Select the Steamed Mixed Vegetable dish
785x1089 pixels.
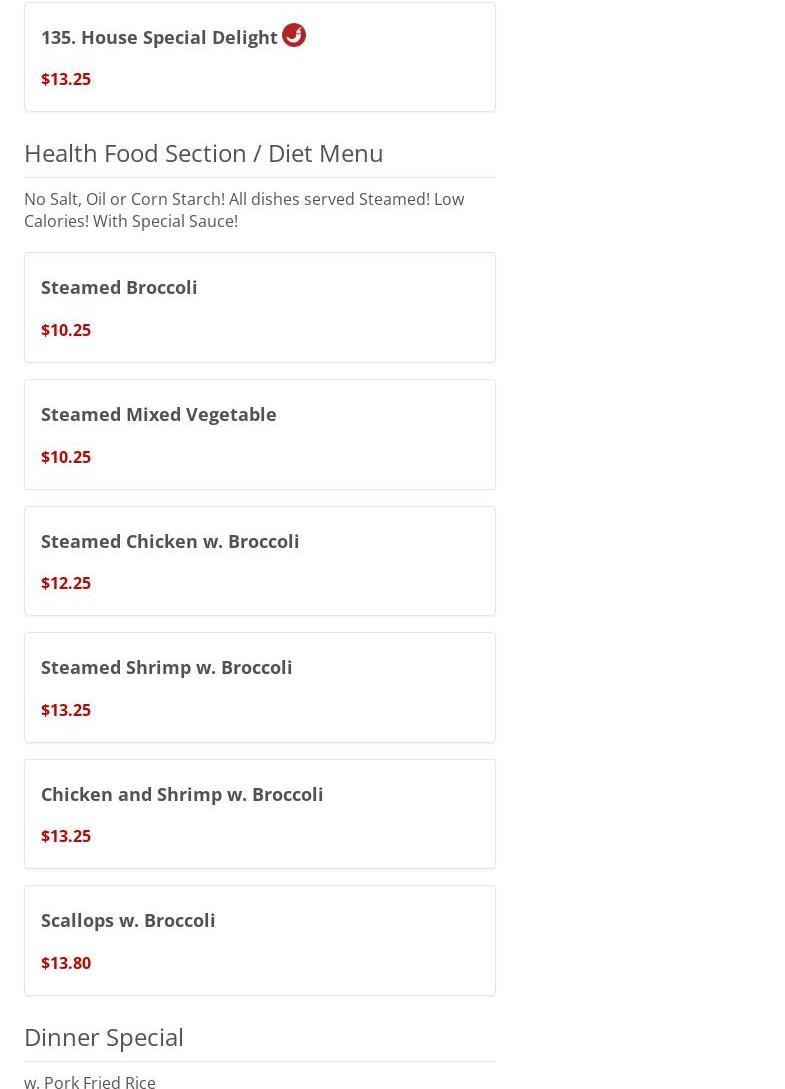(158, 414)
